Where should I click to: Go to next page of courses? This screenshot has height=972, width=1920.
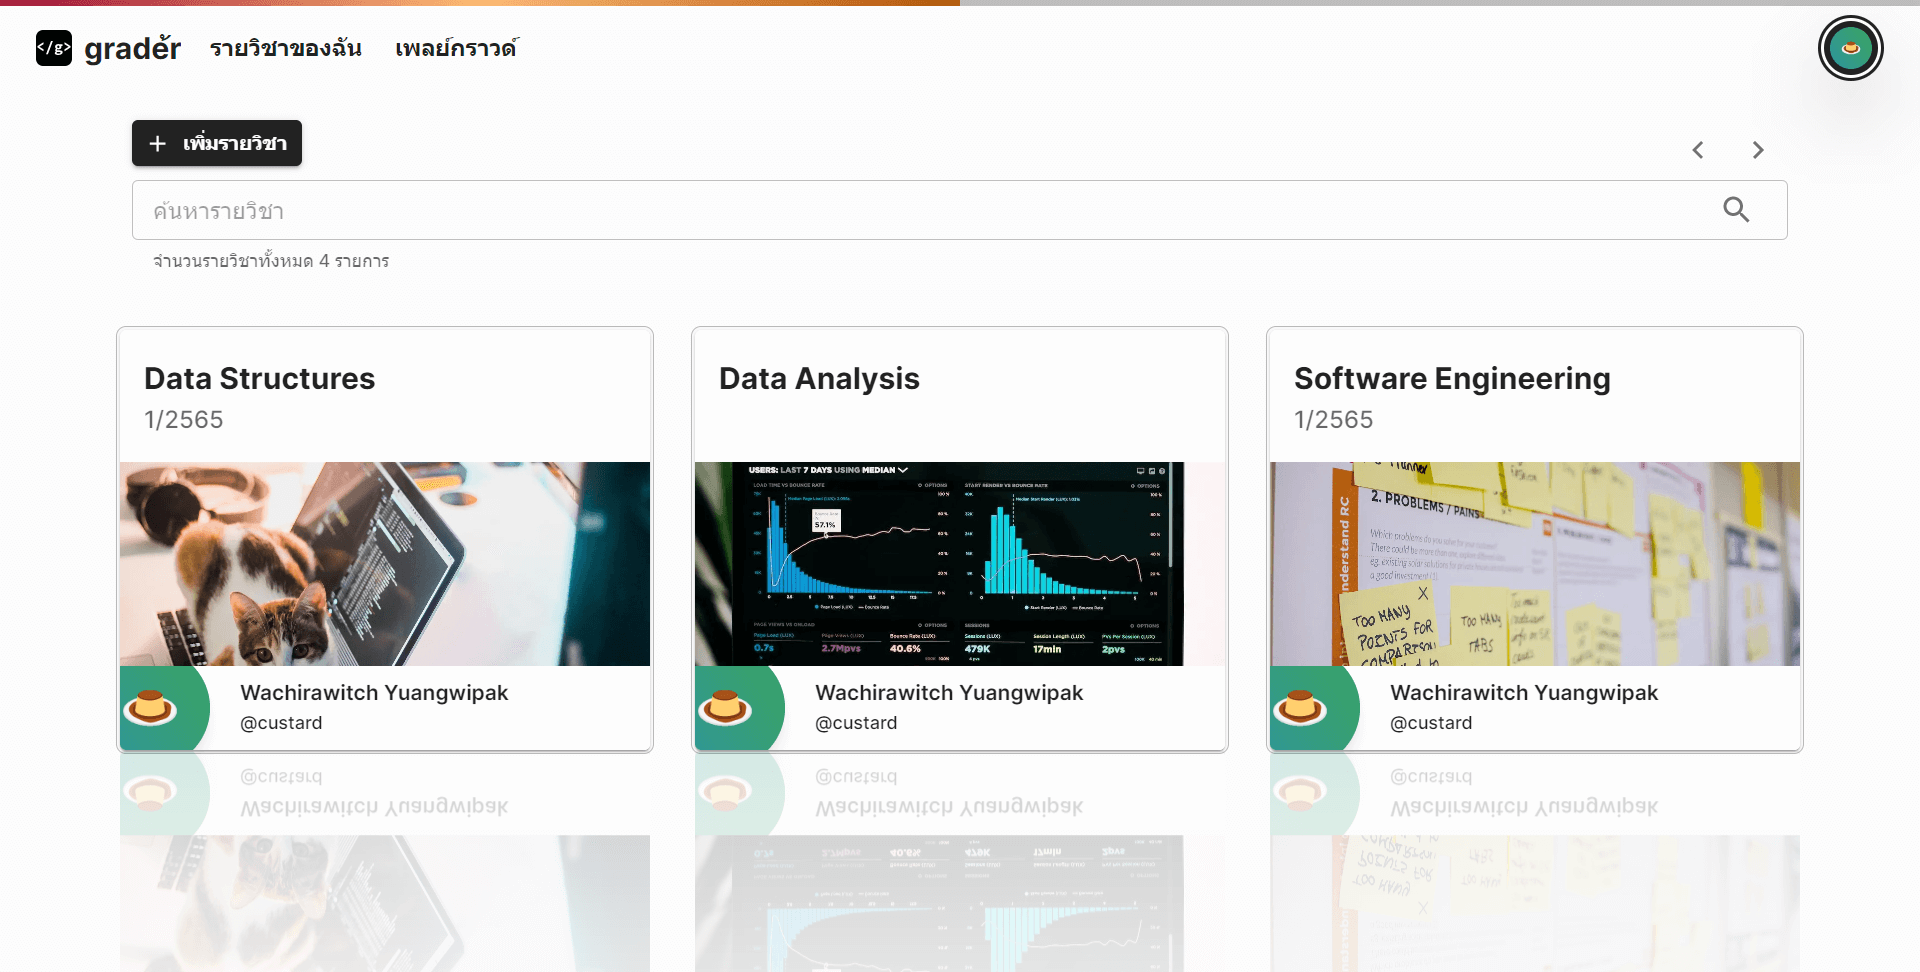(1758, 150)
